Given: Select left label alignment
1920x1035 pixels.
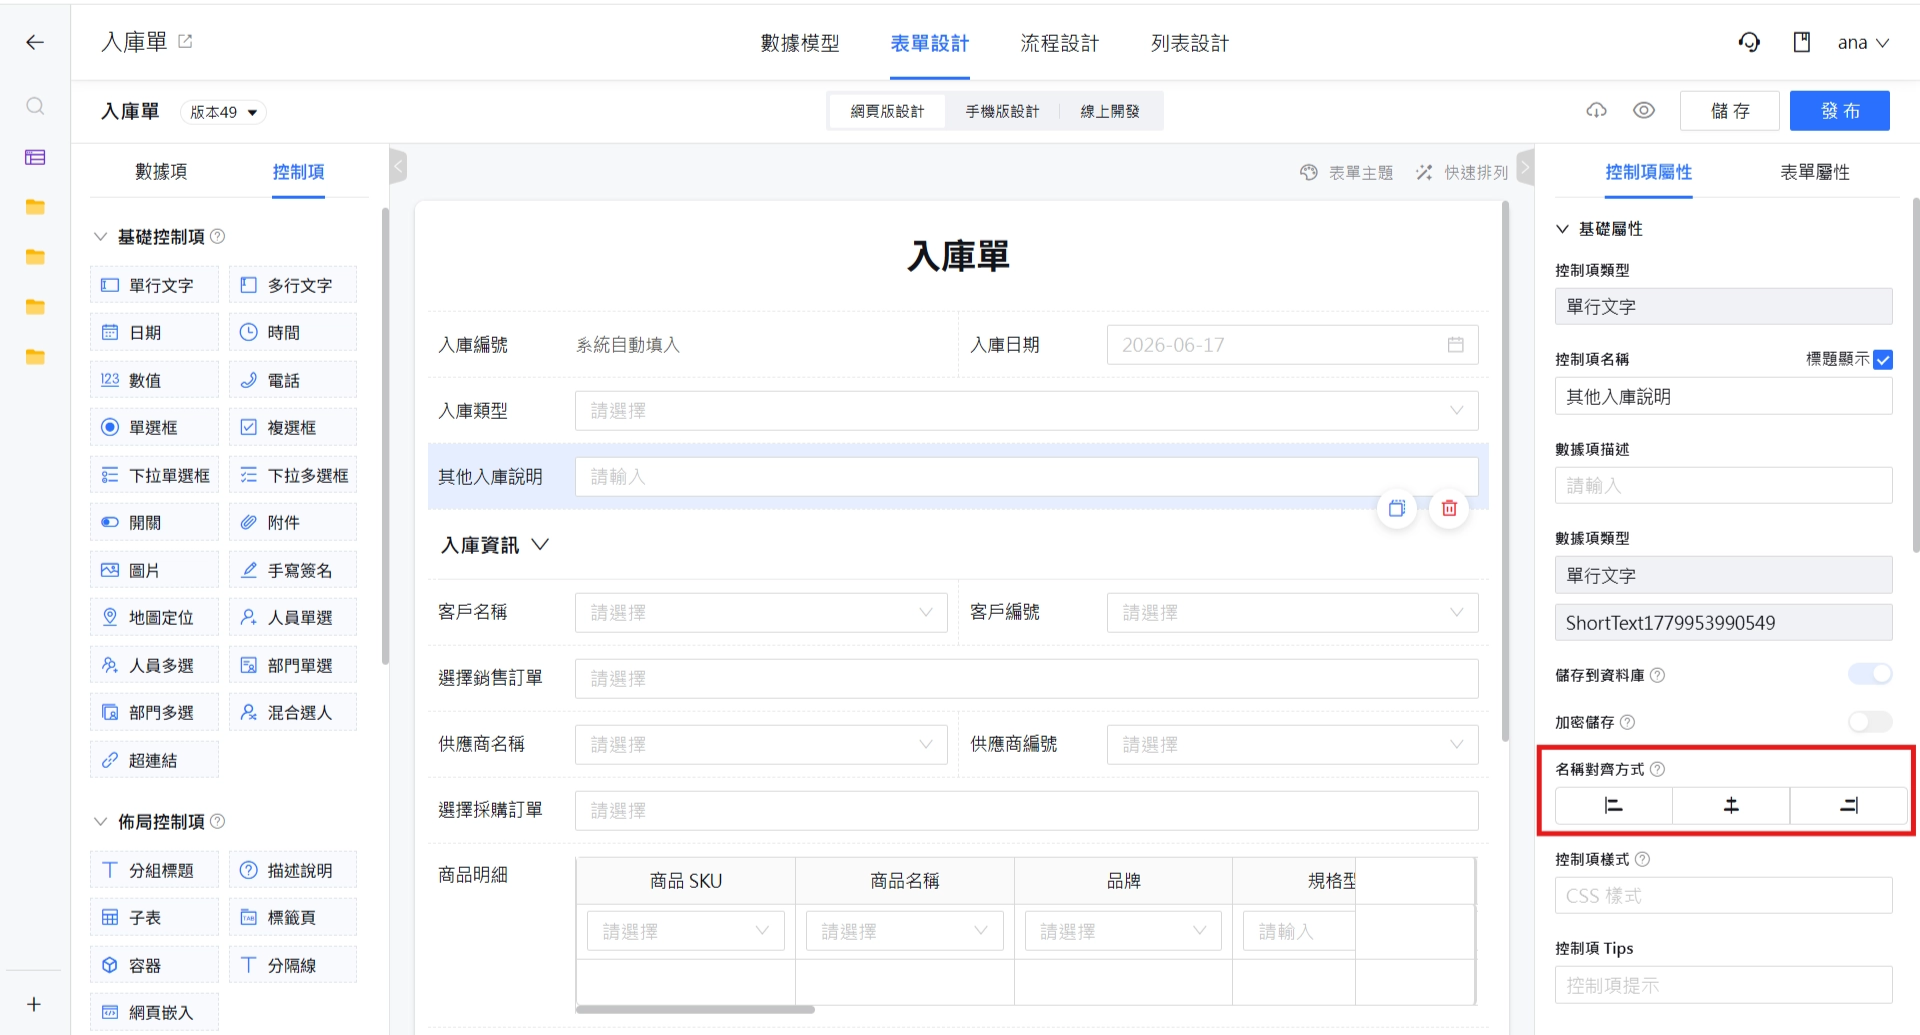Looking at the screenshot, I should [1613, 805].
